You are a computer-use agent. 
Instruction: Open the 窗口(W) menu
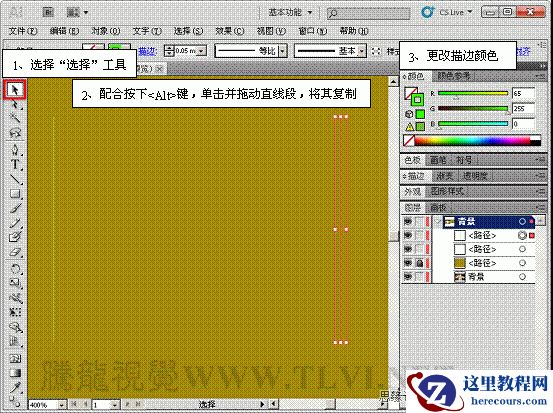coord(312,31)
